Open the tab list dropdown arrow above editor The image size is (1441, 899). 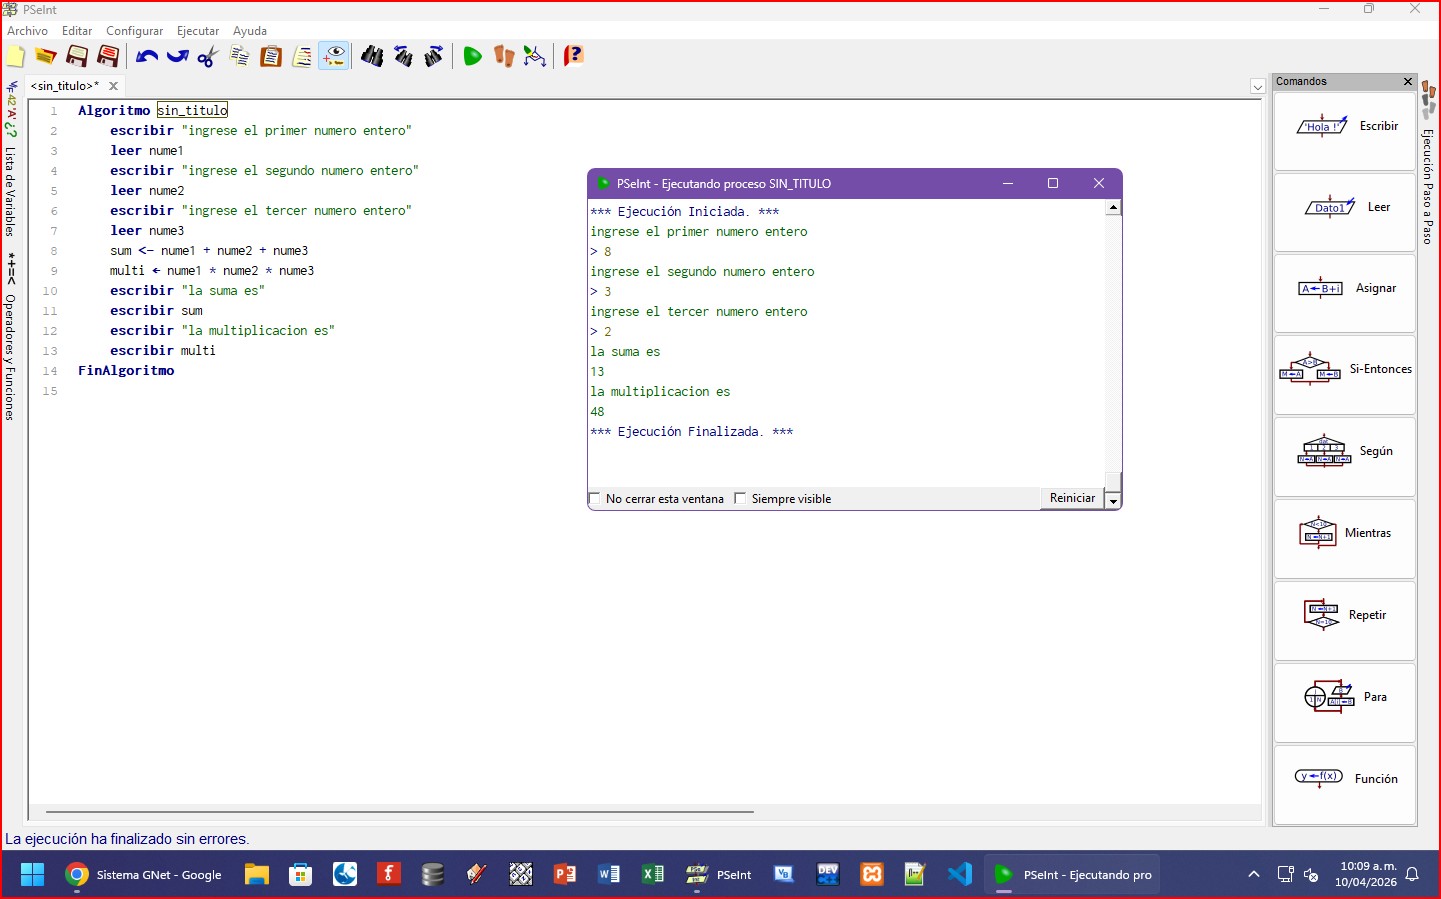1258,87
